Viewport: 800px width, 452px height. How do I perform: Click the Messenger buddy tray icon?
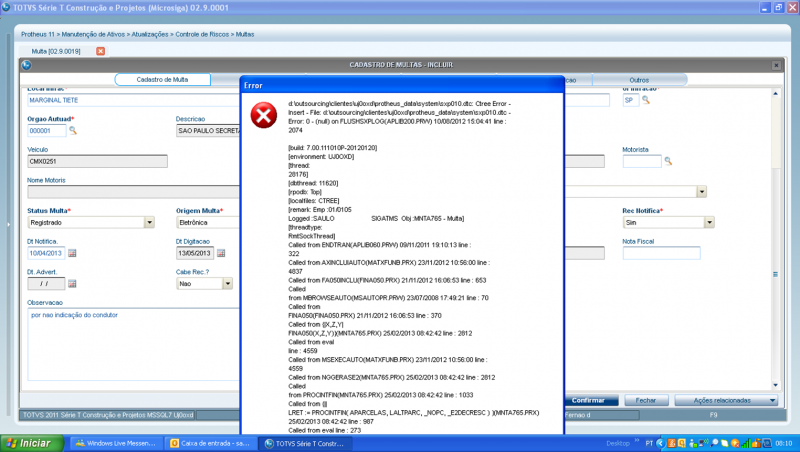[693, 444]
